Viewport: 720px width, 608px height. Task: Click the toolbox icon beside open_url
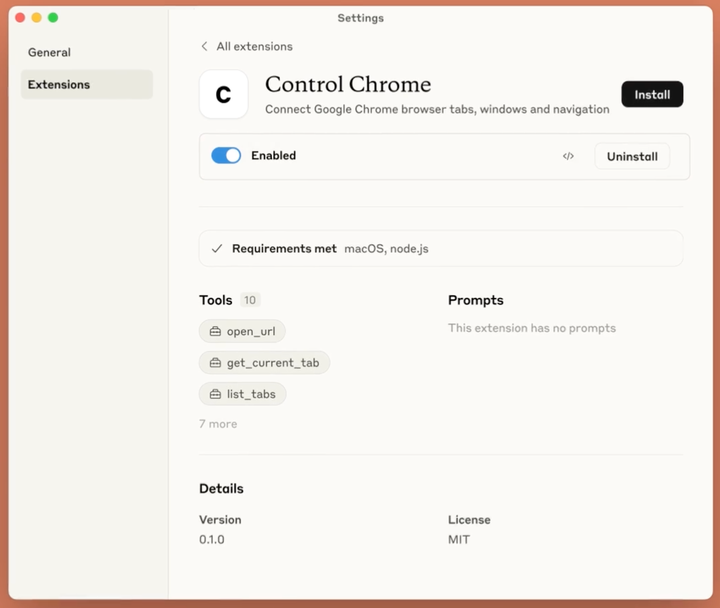pos(215,331)
